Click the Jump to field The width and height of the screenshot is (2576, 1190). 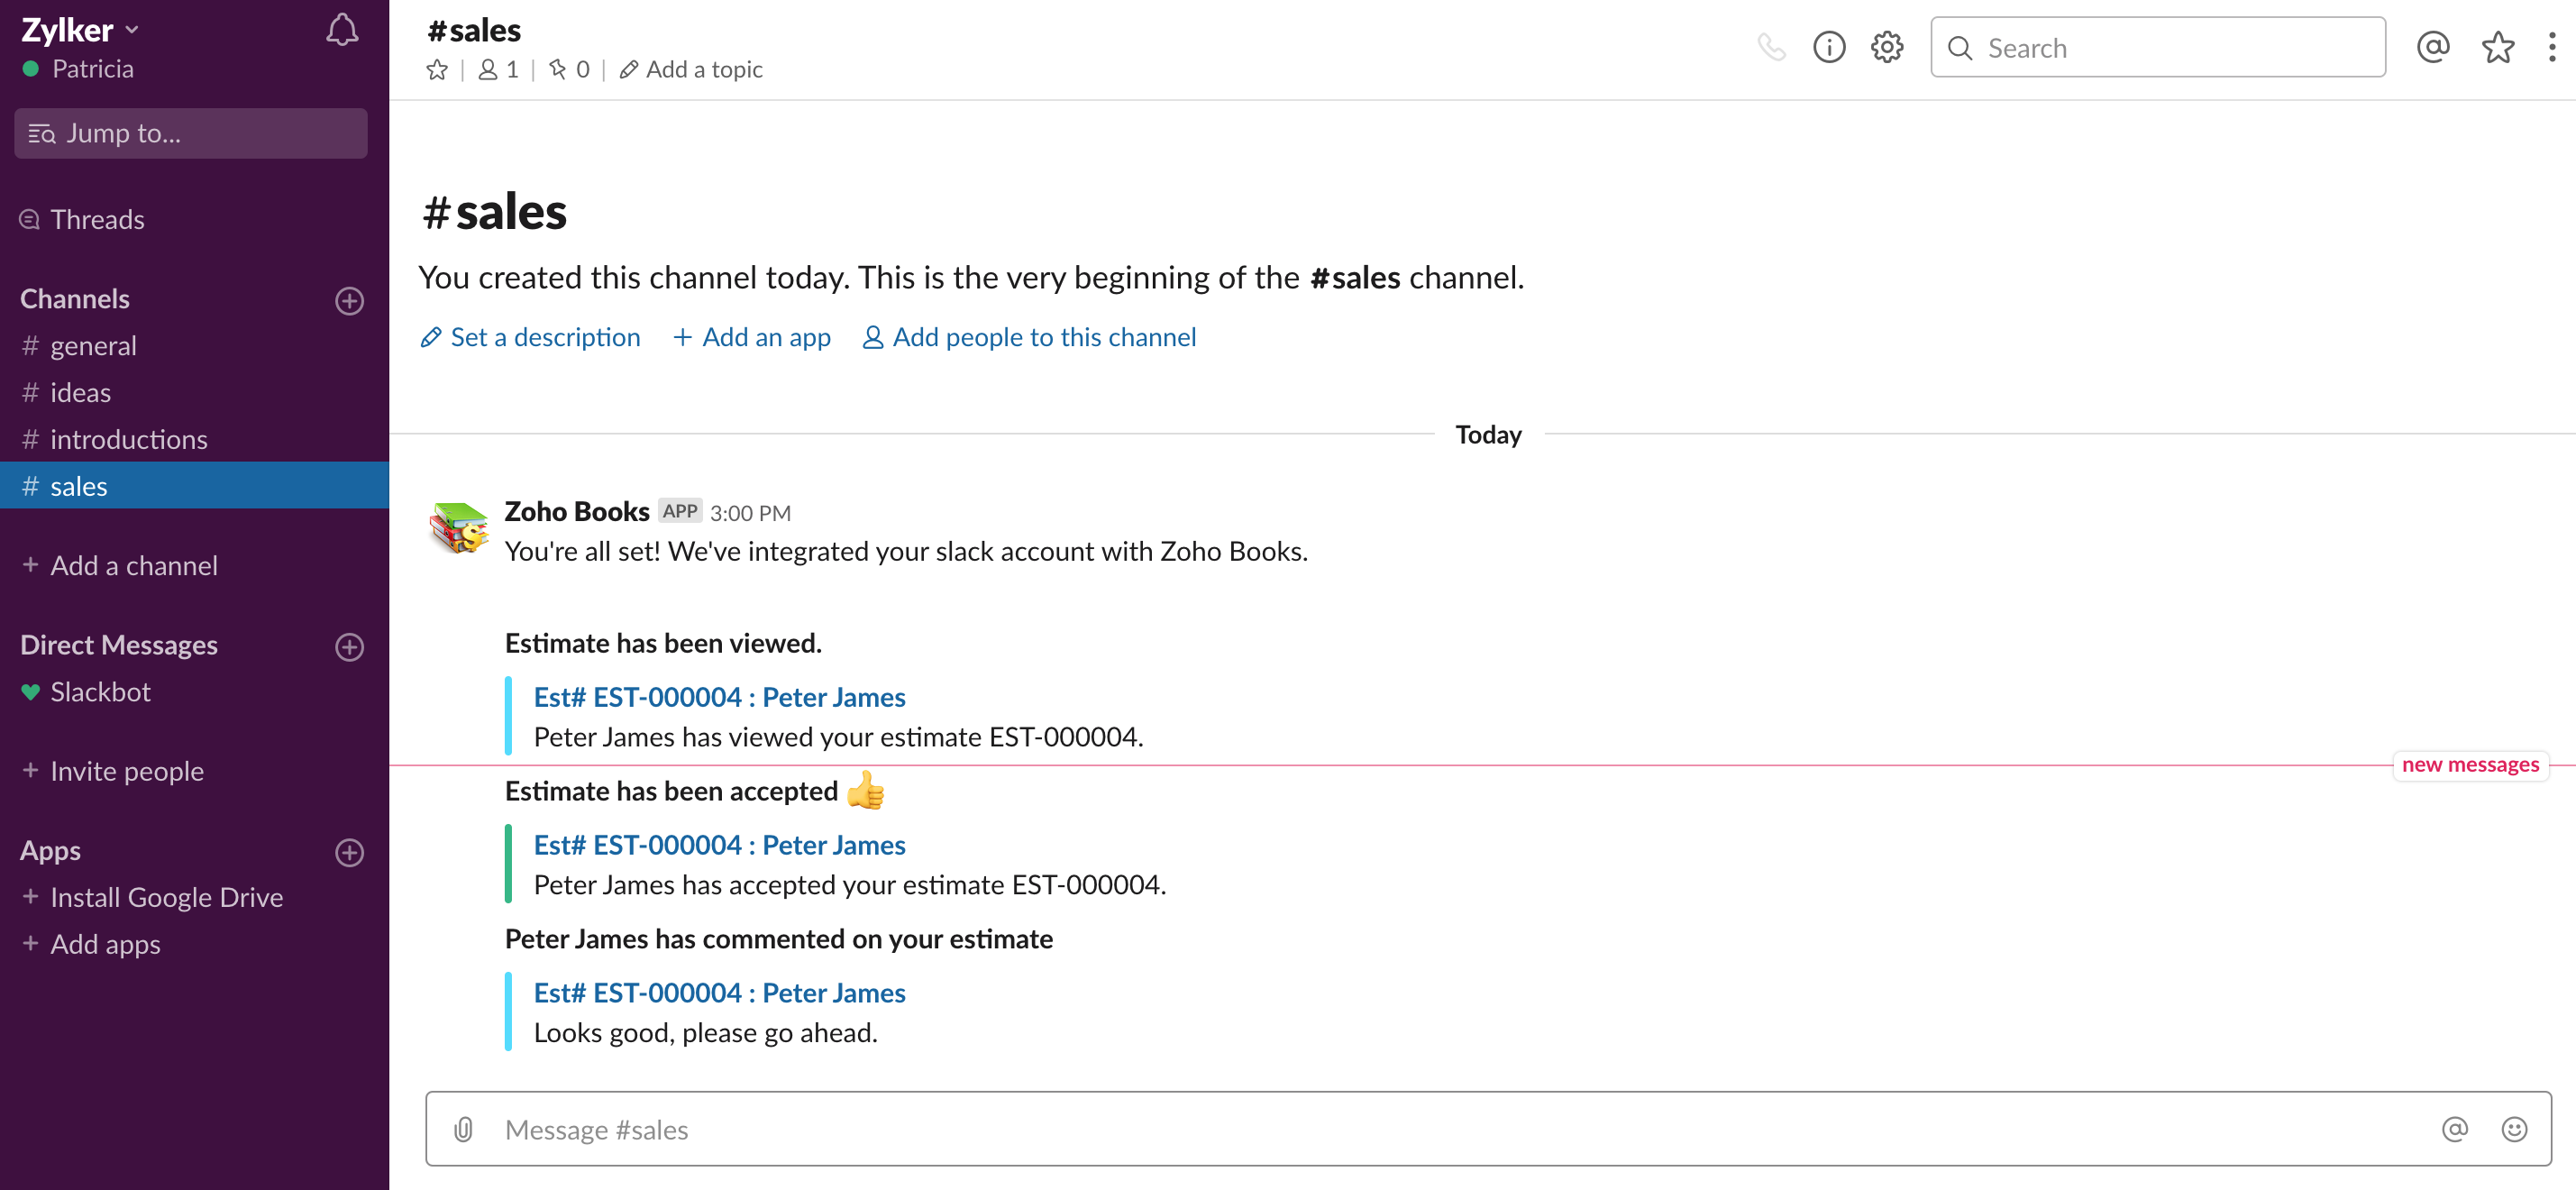tap(191, 133)
